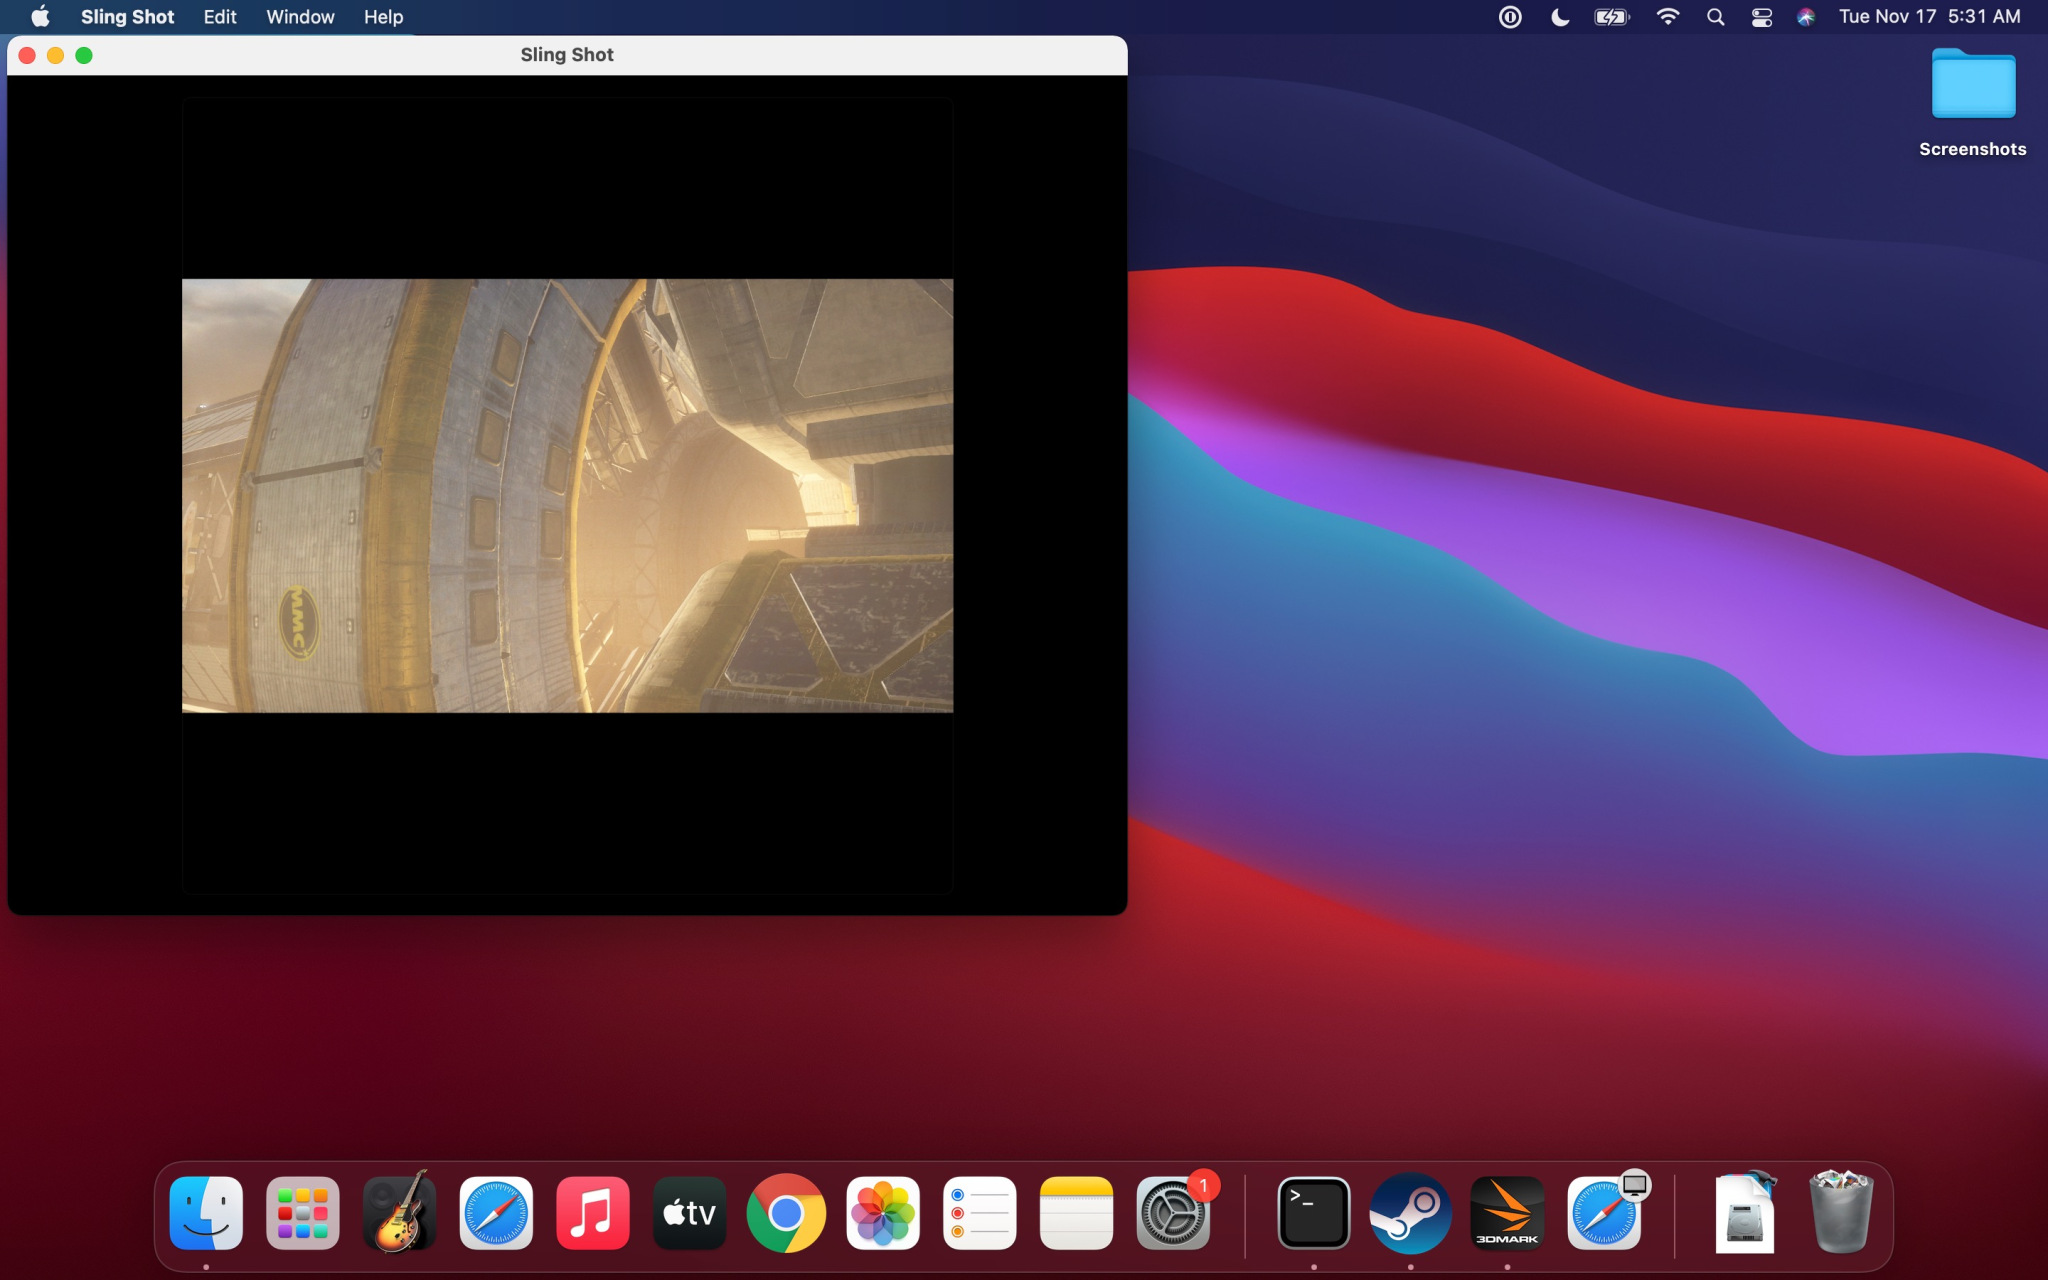Screen dimensions: 2048x1280
Task: Open the Help menu
Action: point(383,17)
